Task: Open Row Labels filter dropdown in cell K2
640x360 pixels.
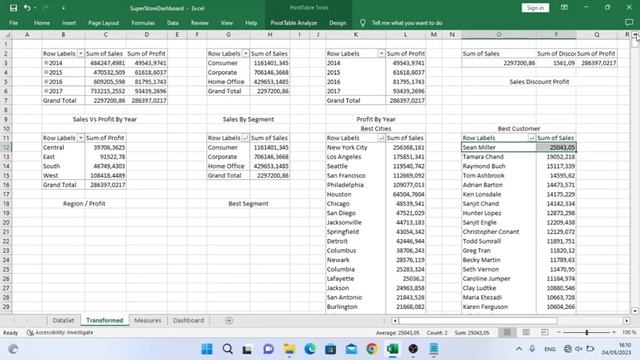Action: point(381,53)
